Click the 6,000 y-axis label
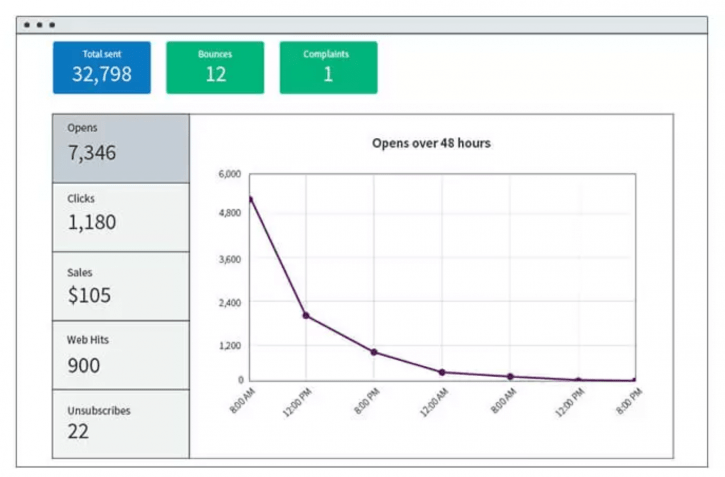The image size is (725, 477). (230, 174)
